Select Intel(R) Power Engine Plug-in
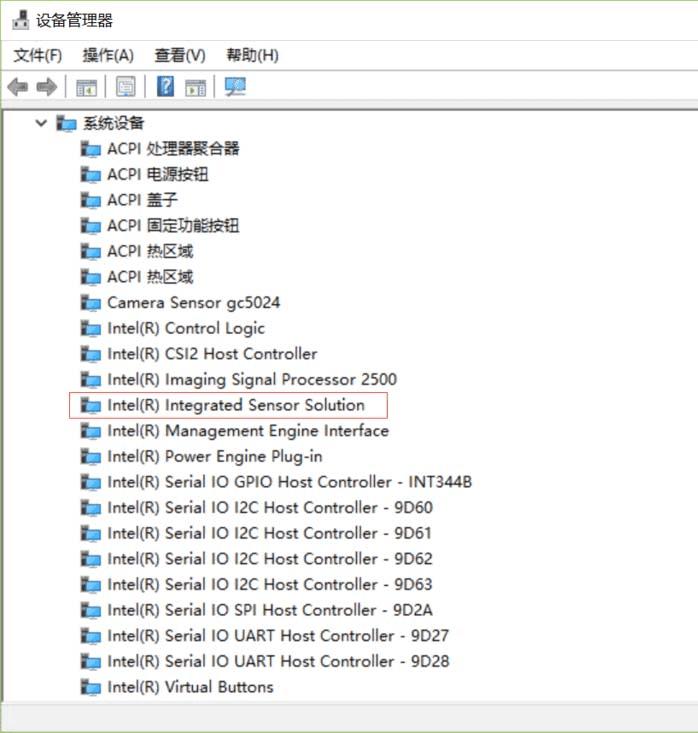The width and height of the screenshot is (698, 733). (x=215, y=457)
